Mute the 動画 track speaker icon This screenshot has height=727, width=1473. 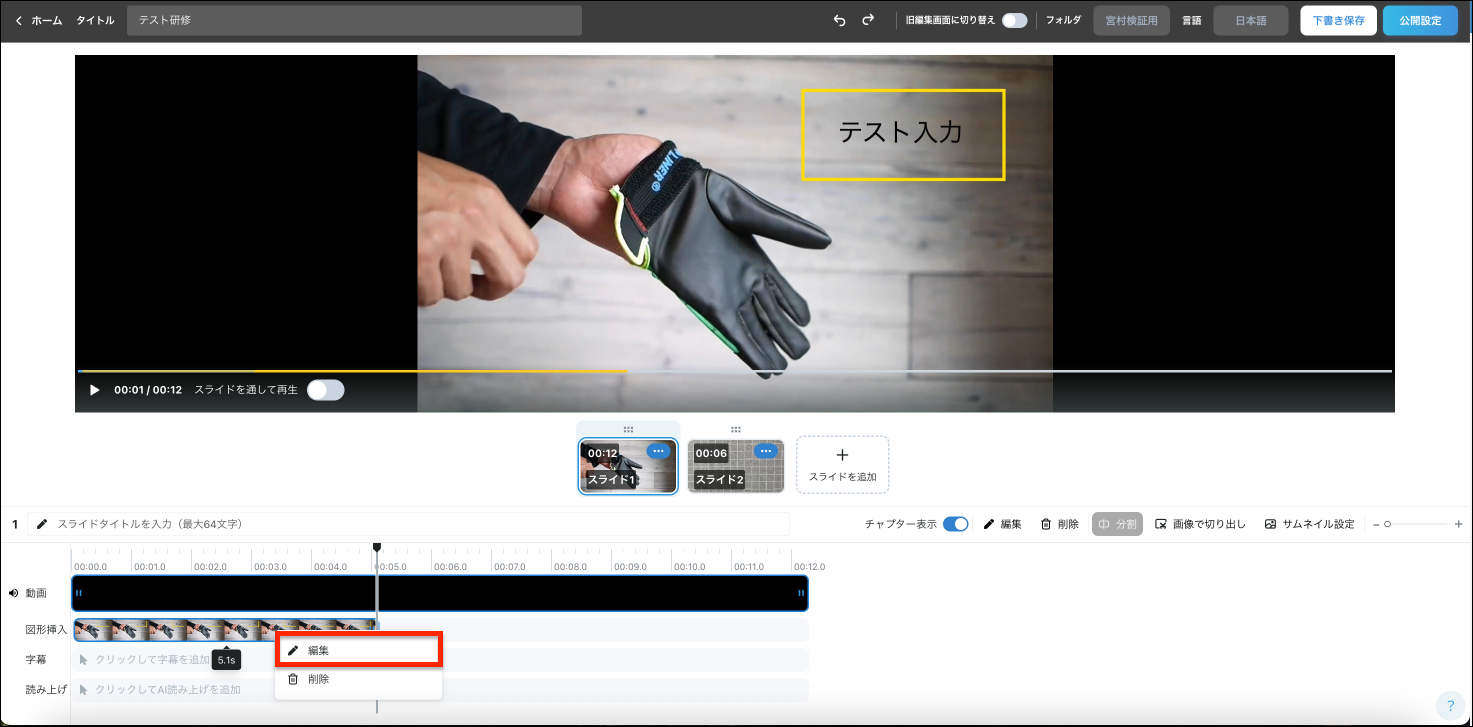point(14,593)
